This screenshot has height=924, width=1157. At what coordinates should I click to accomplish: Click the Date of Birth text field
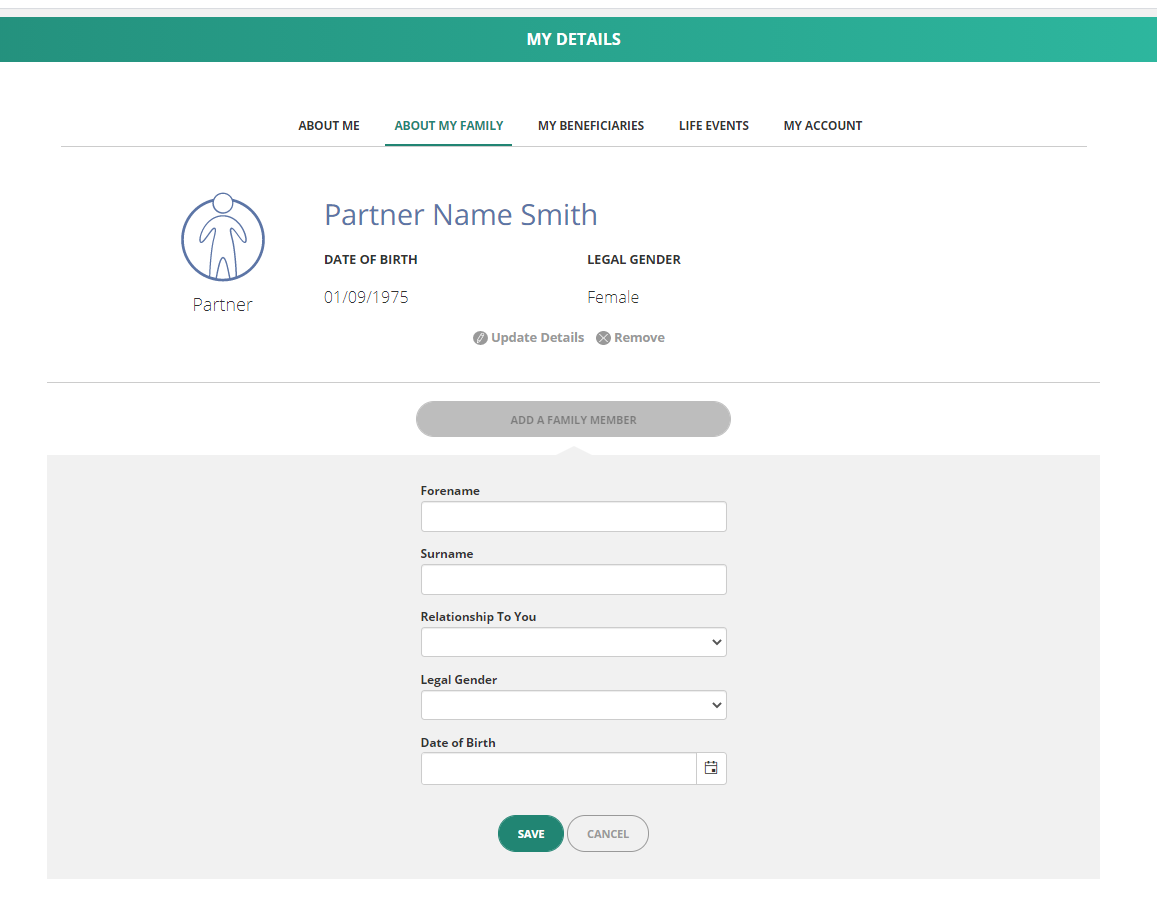pos(559,768)
